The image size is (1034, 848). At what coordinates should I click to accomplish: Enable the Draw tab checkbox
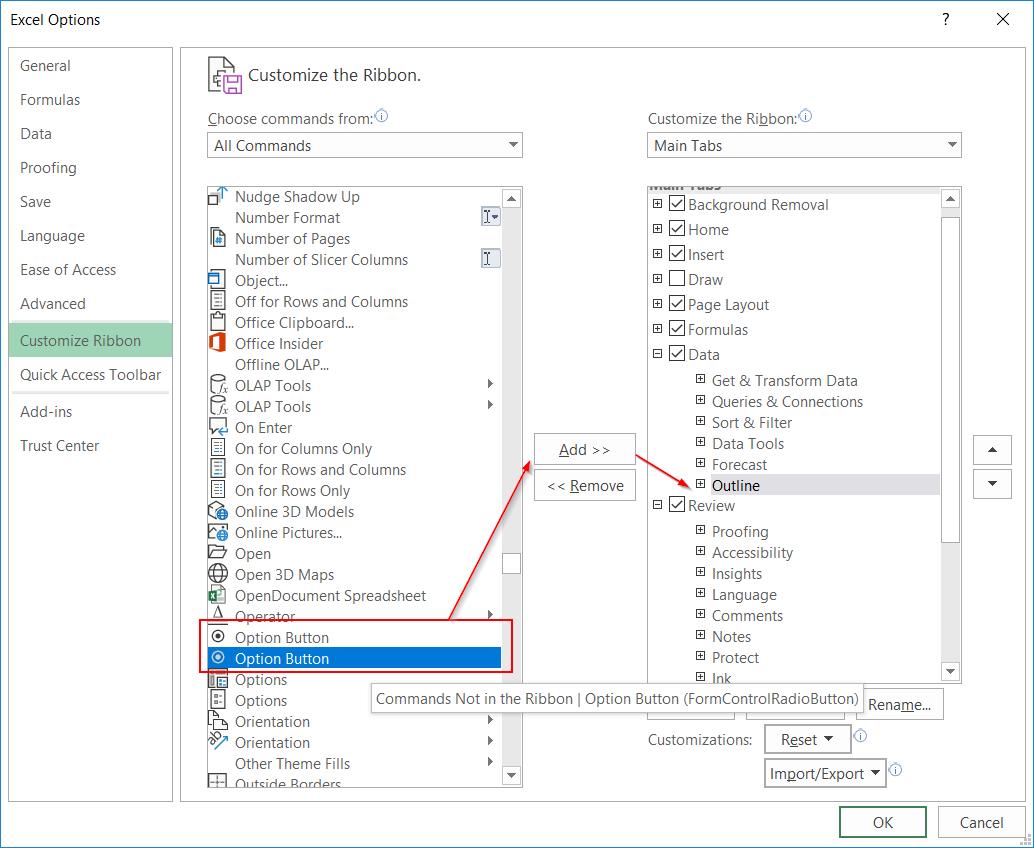tap(678, 279)
